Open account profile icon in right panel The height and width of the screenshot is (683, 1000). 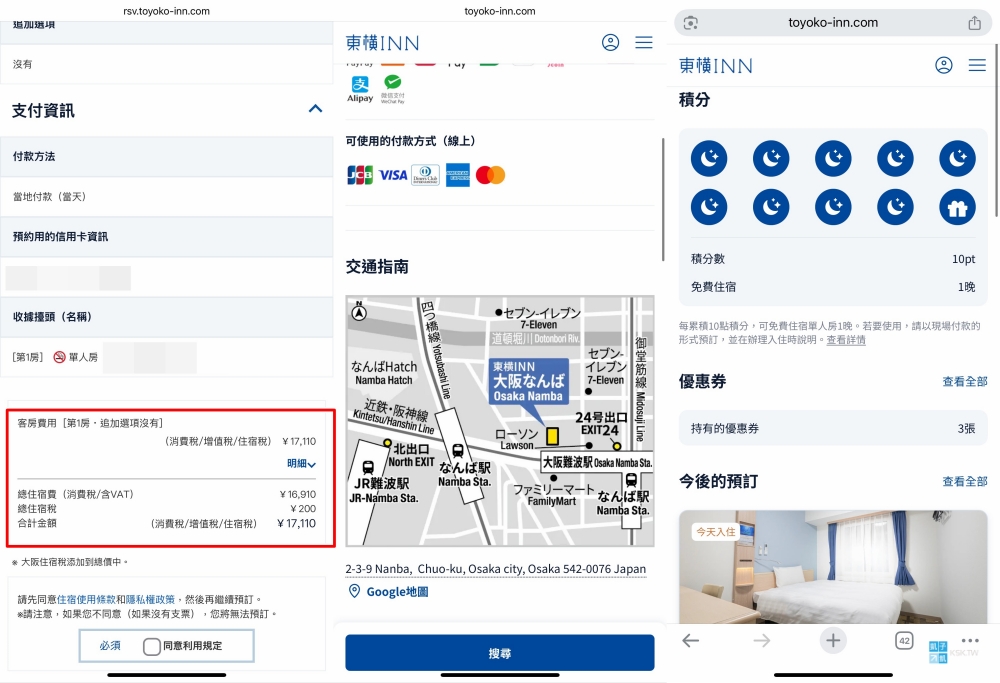click(944, 65)
